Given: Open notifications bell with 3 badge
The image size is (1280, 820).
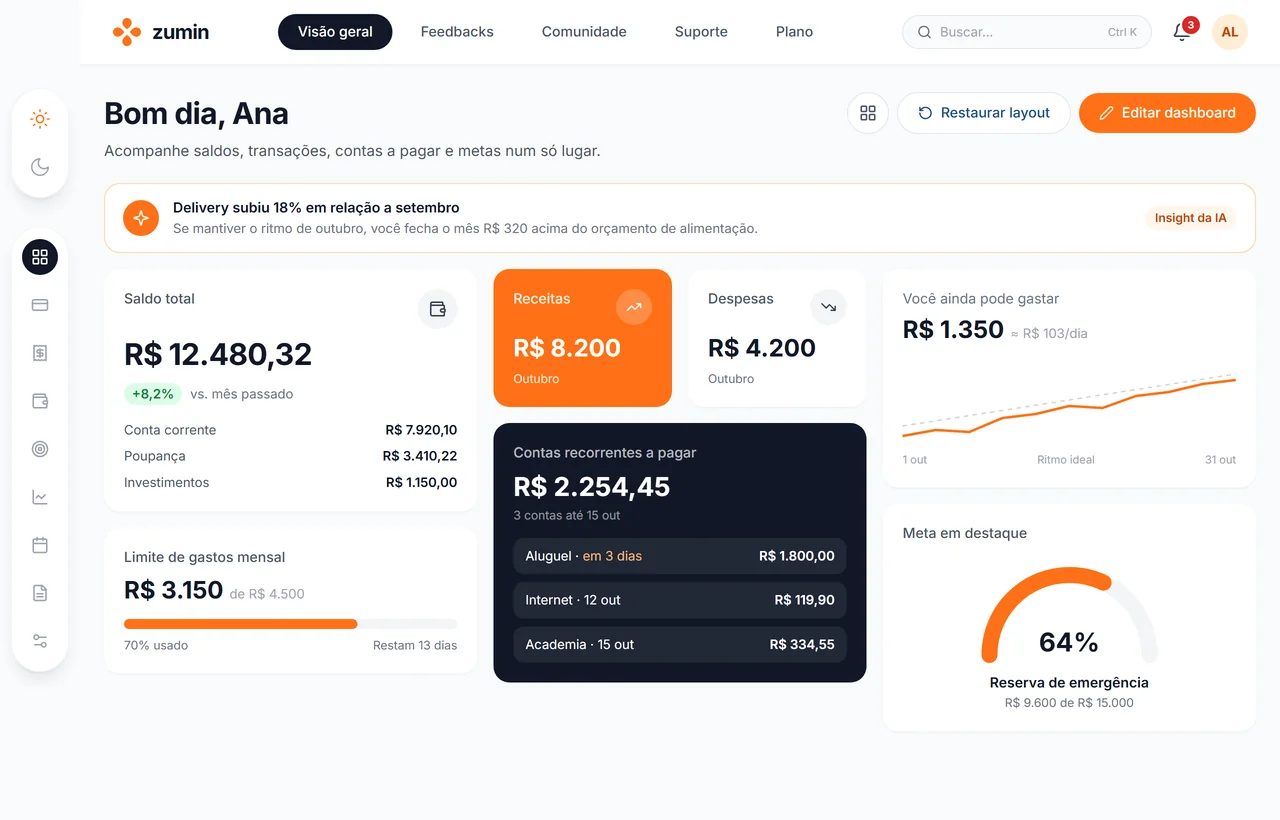Looking at the screenshot, I should [x=1182, y=32].
